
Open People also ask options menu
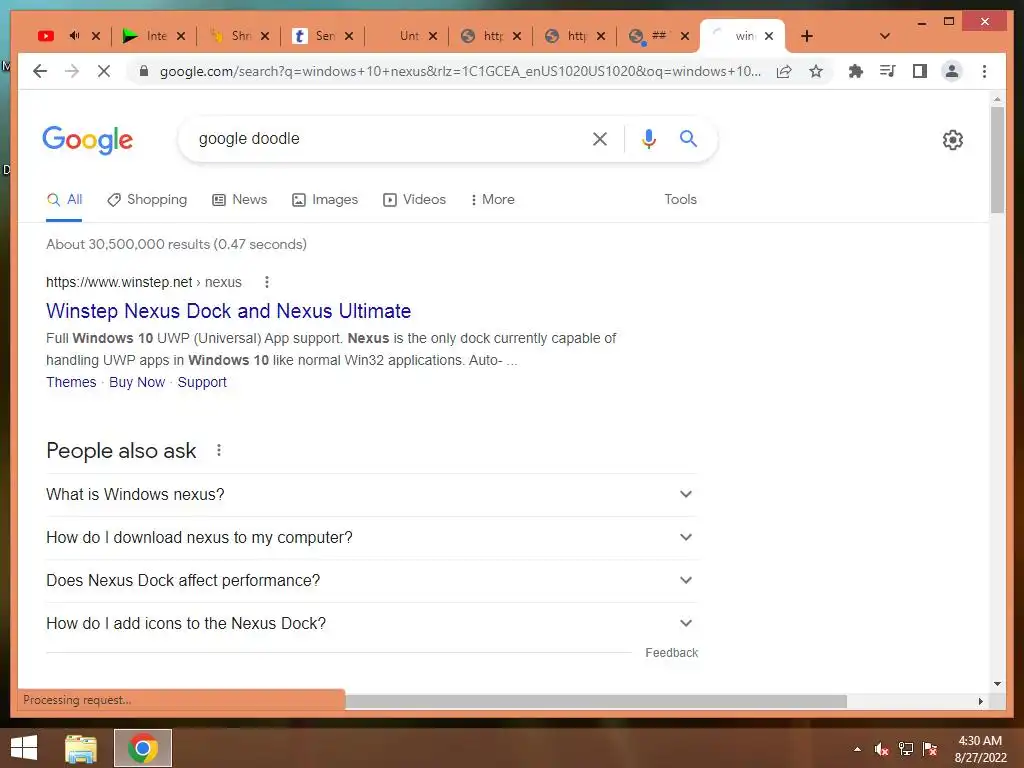pos(219,451)
